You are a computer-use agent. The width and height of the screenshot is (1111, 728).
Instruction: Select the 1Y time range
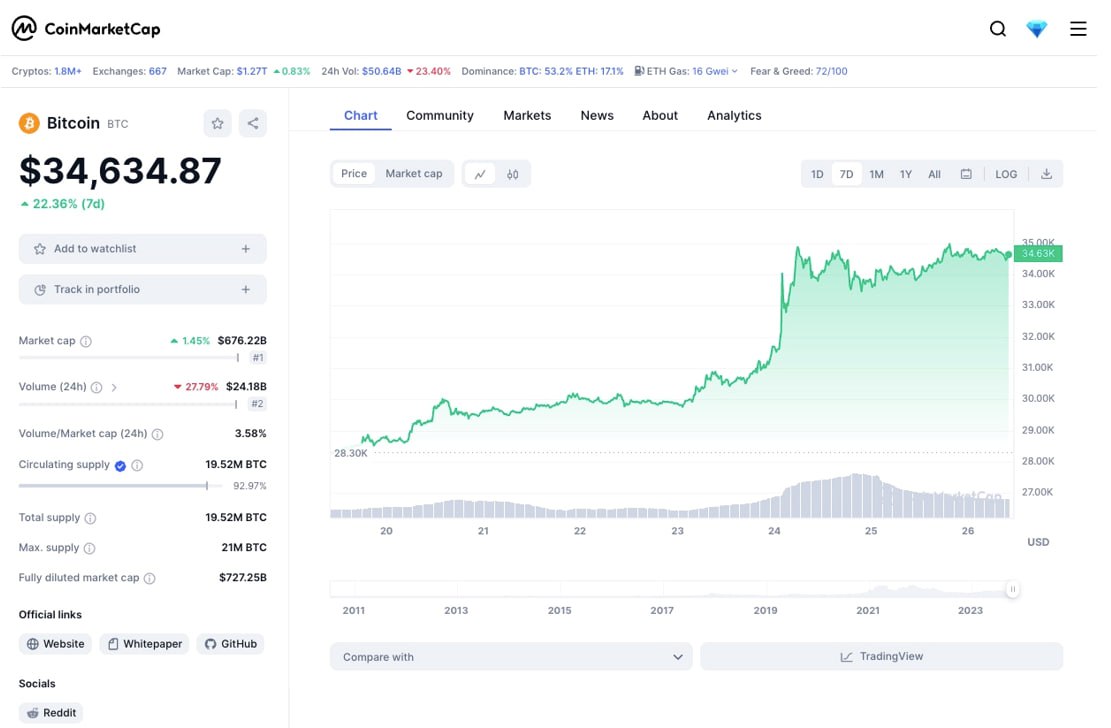pyautogui.click(x=906, y=174)
